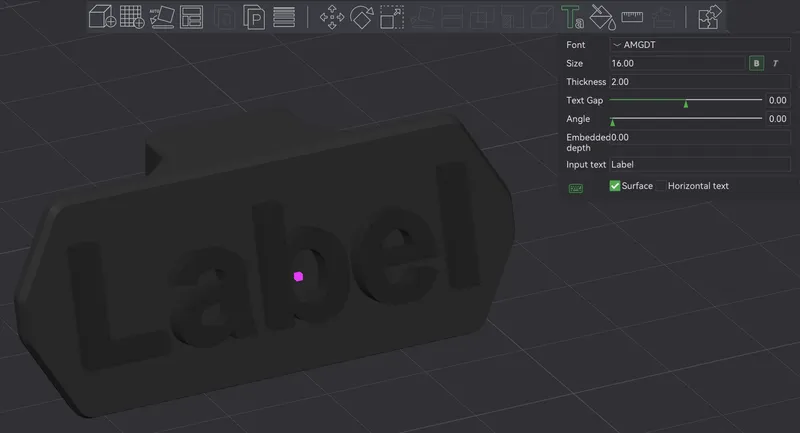Click the Auto orient icon

[162, 17]
